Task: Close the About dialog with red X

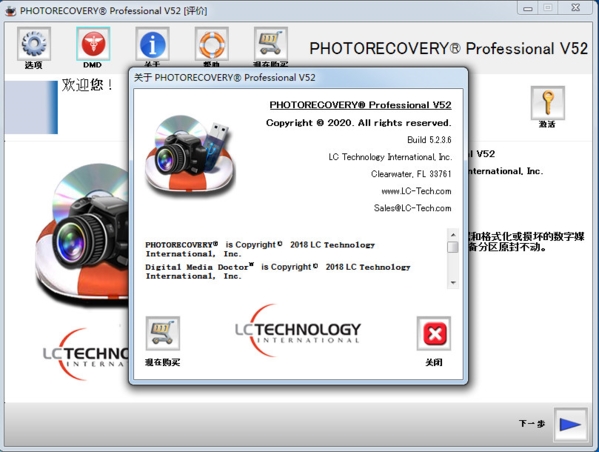Action: [x=434, y=333]
